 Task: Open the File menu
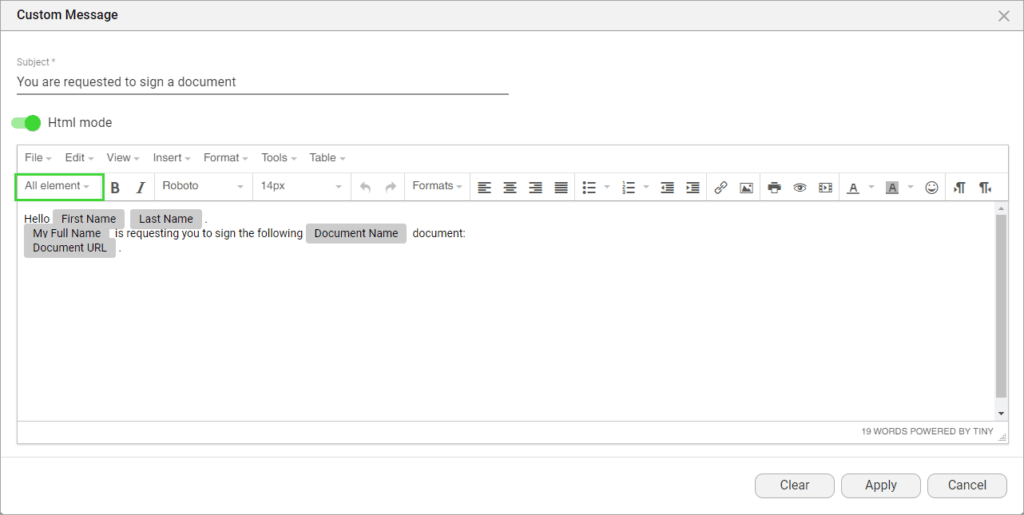click(38, 157)
